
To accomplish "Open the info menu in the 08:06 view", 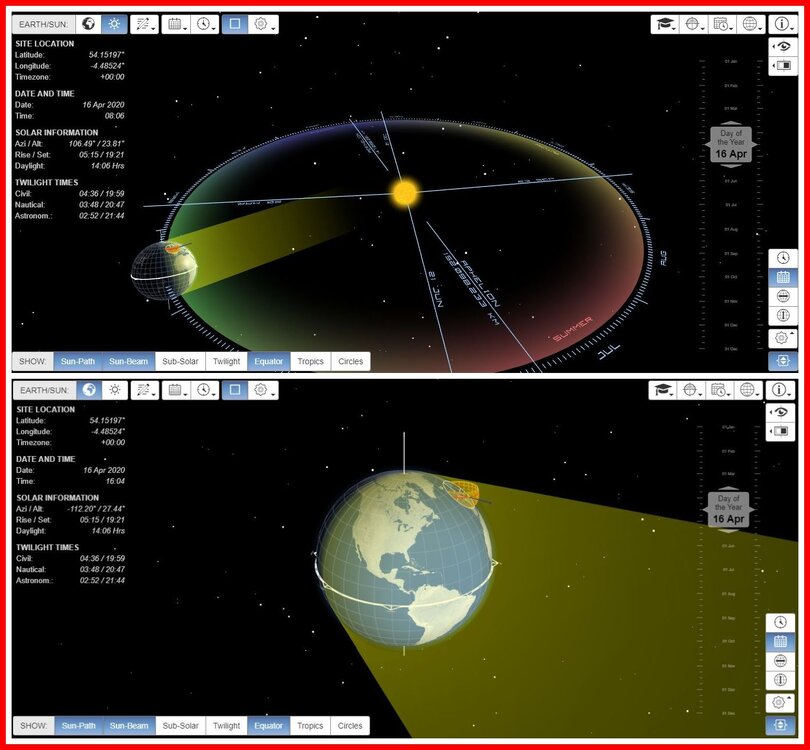I will 783,24.
